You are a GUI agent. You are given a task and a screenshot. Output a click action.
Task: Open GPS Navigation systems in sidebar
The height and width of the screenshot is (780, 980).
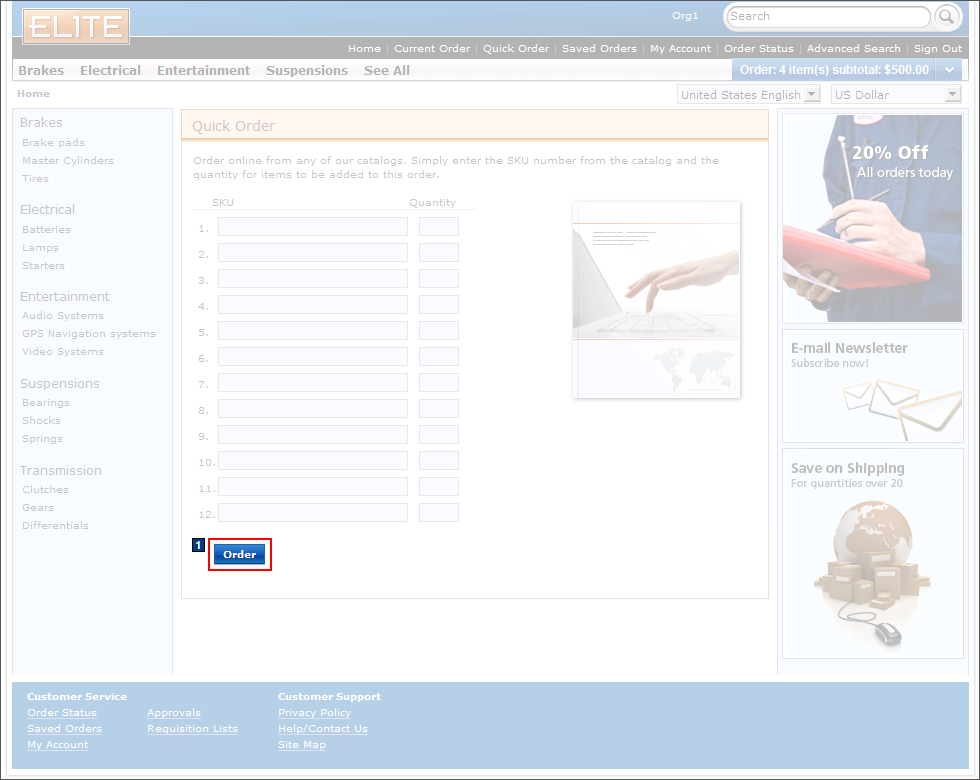pos(89,334)
